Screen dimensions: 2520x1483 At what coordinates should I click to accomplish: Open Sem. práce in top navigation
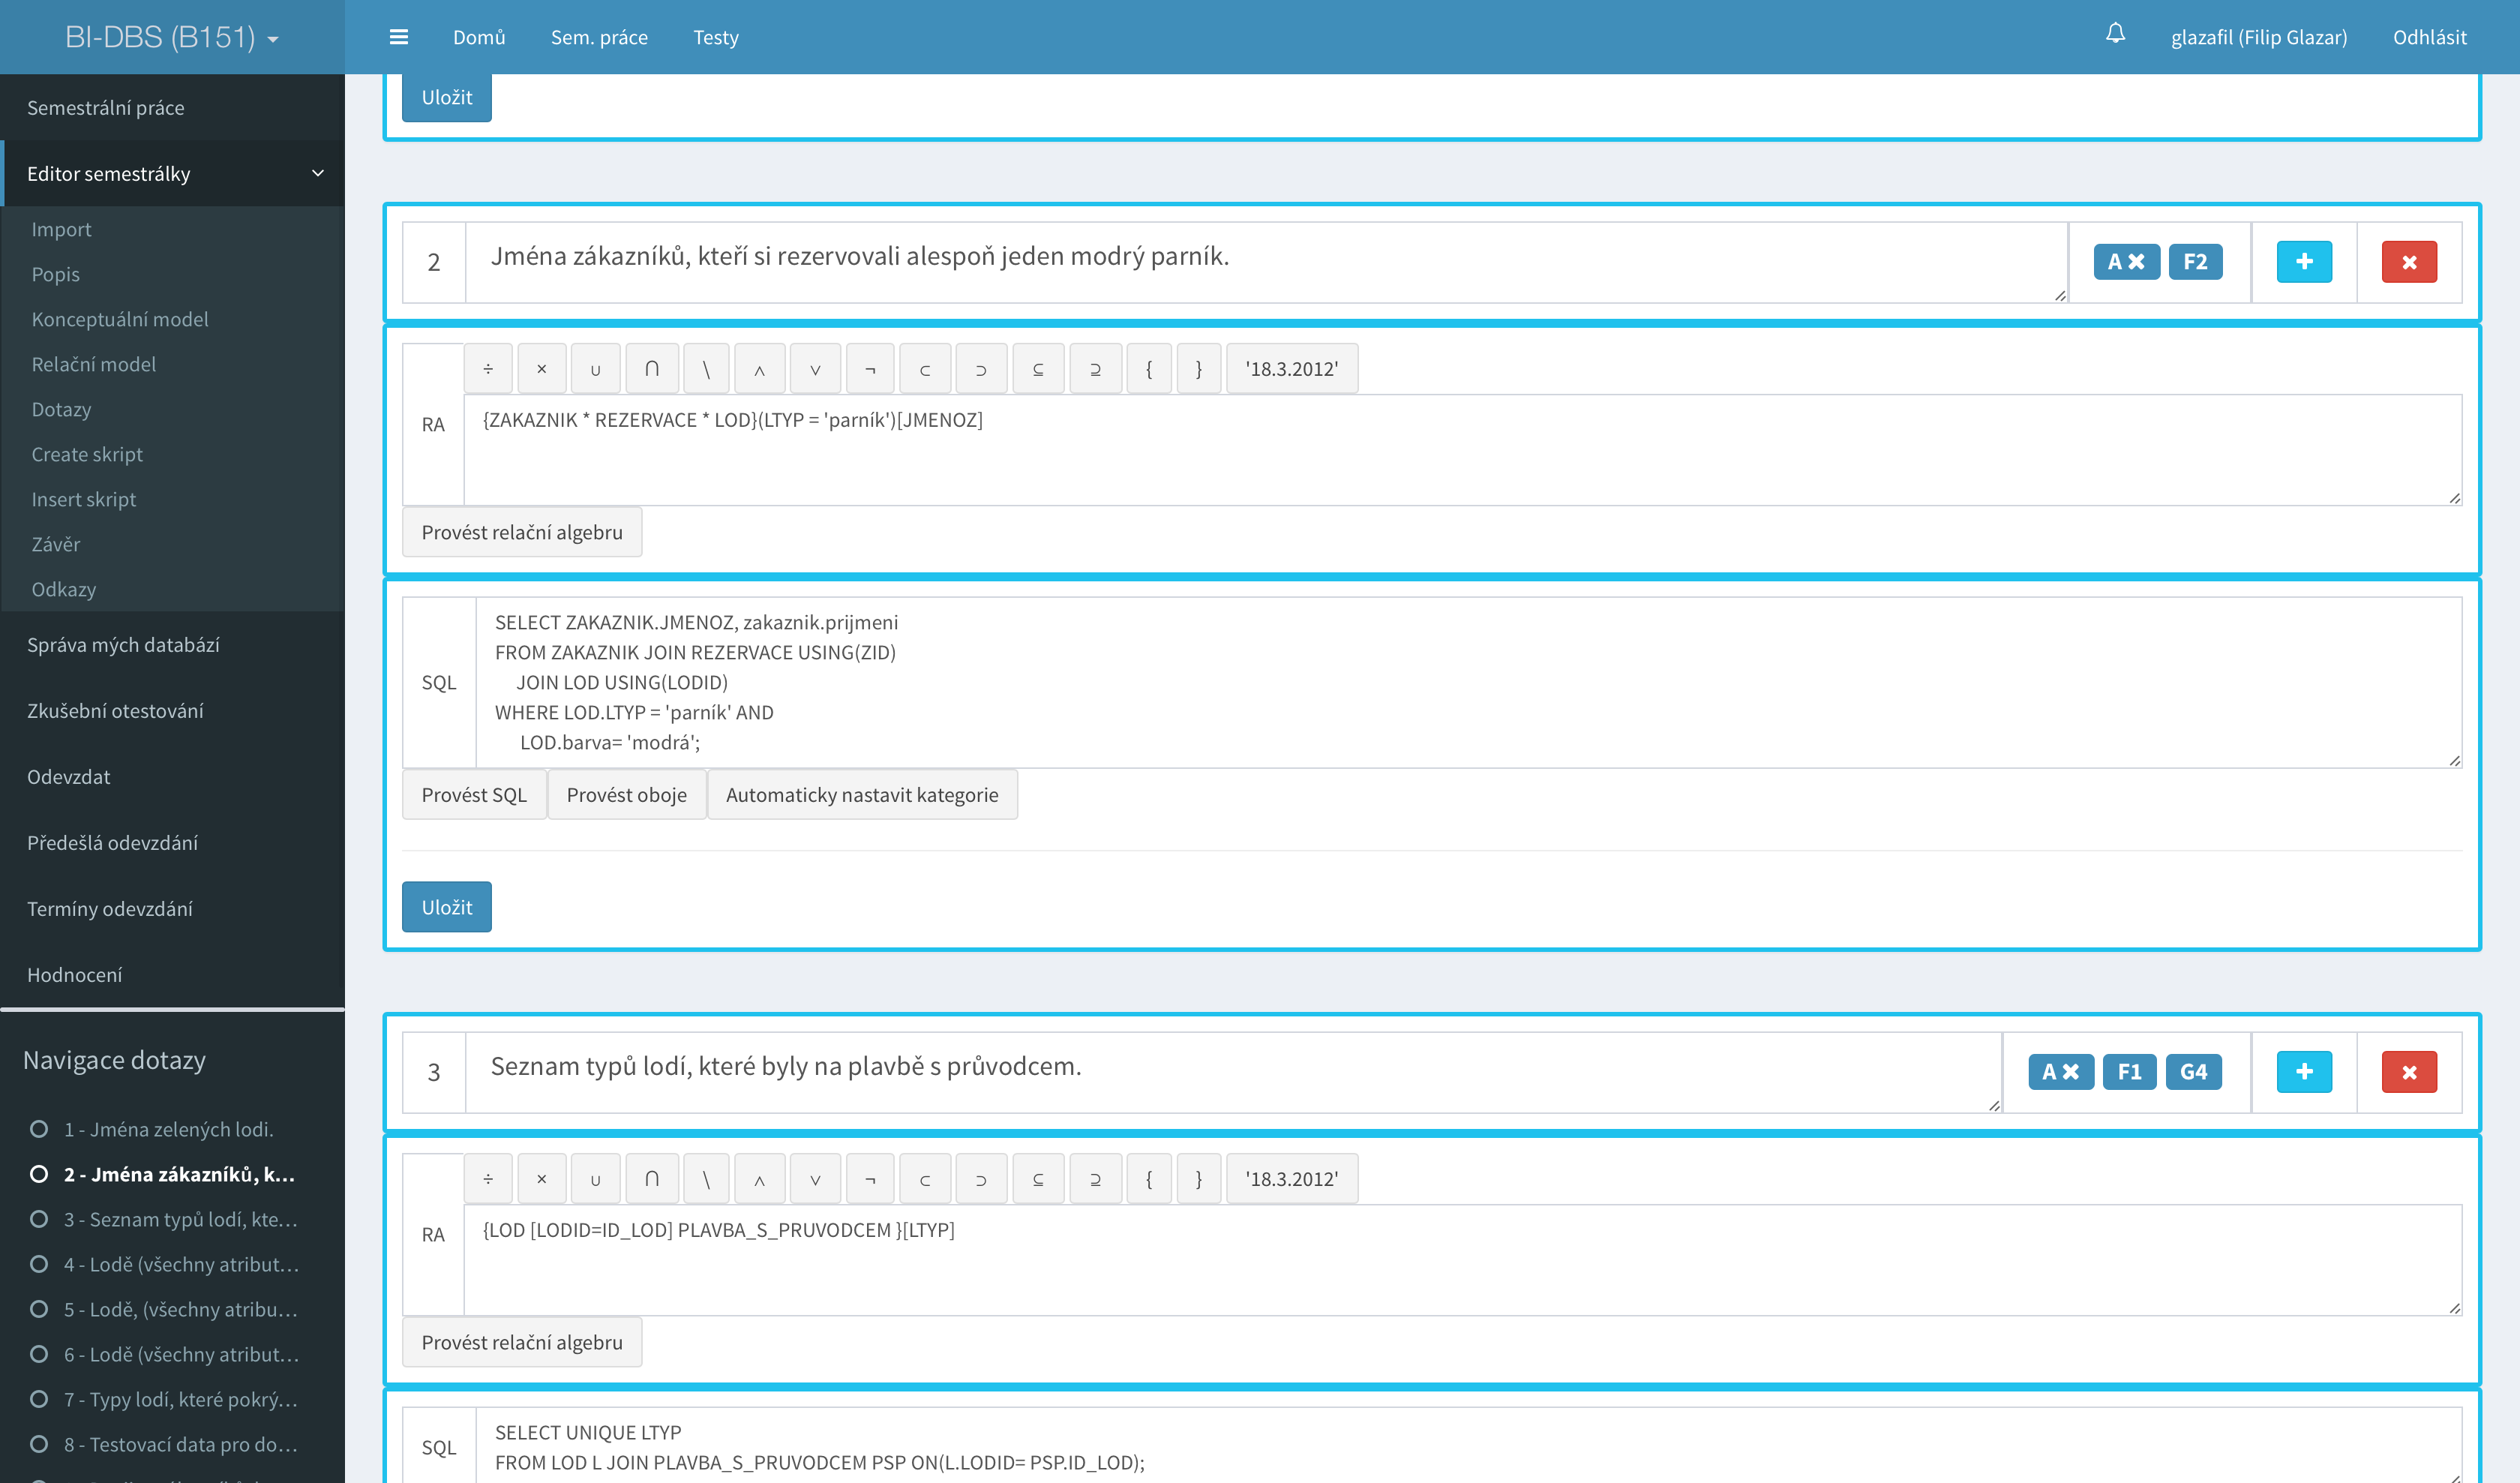(599, 37)
